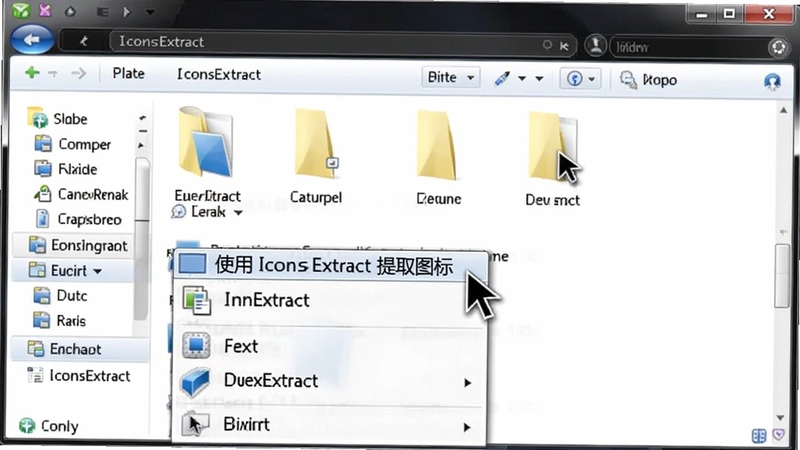800x450 pixels.
Task: Expand the Lerak dropdown arrow
Action: pos(238,213)
